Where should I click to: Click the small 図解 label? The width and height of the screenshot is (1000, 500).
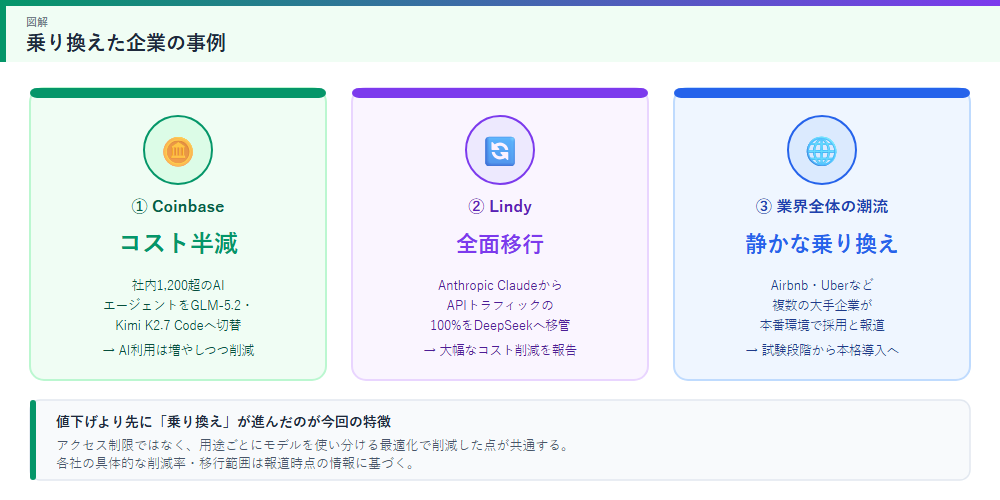click(36, 22)
